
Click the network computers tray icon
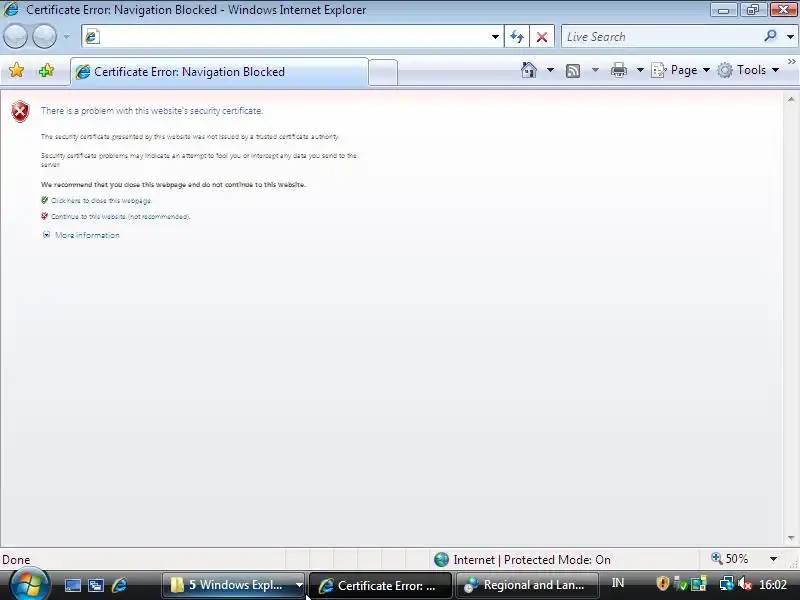pyautogui.click(x=727, y=583)
